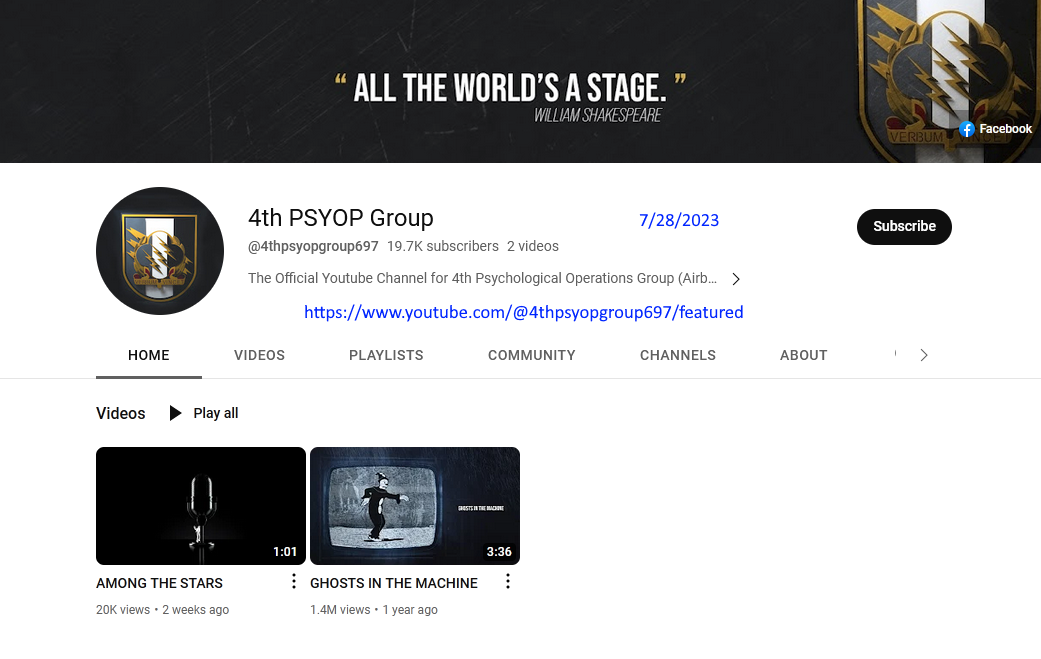The height and width of the screenshot is (659, 1041).
Task: Subscribe to the 4th PSYOP Group channel
Action: click(904, 227)
